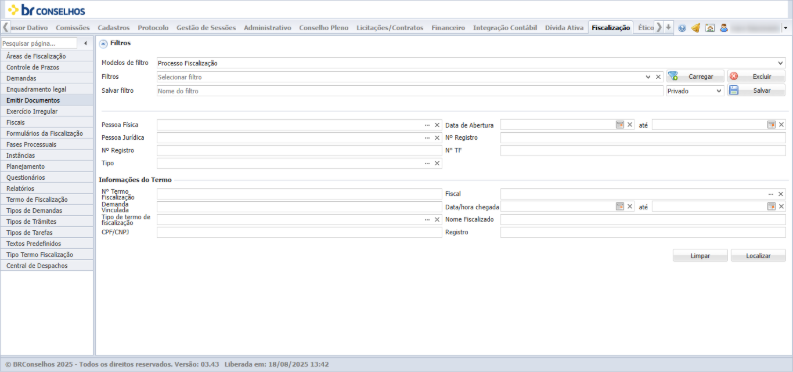Clear Data de Abertura start date

point(630,125)
